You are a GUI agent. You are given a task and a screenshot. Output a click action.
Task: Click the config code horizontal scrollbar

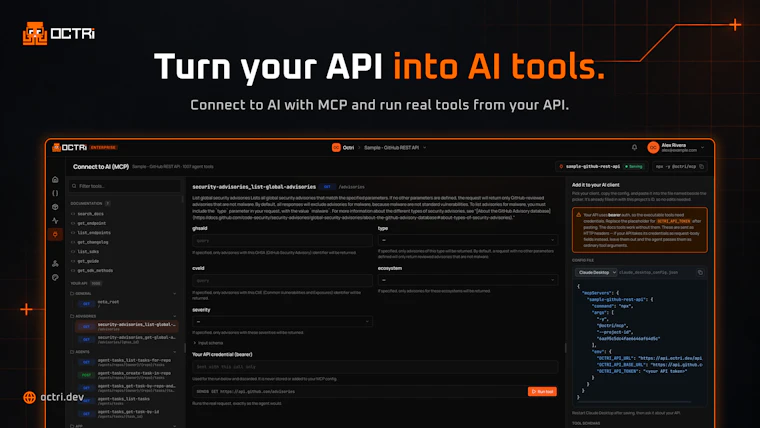[635, 402]
